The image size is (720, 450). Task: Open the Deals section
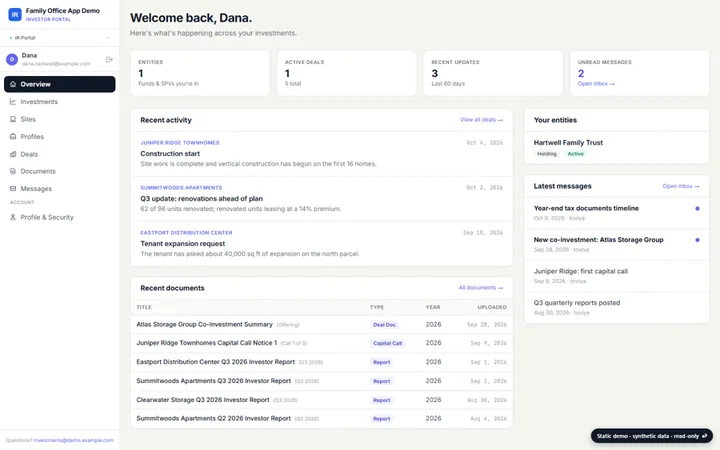coord(60,154)
